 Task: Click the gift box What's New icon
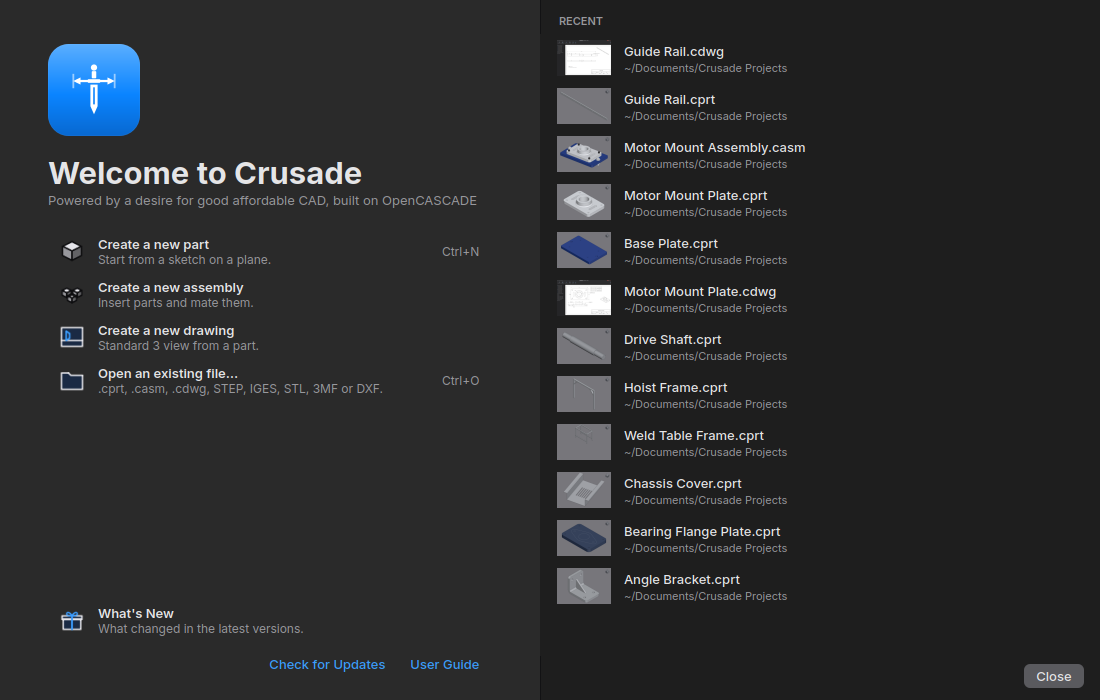[x=72, y=621]
